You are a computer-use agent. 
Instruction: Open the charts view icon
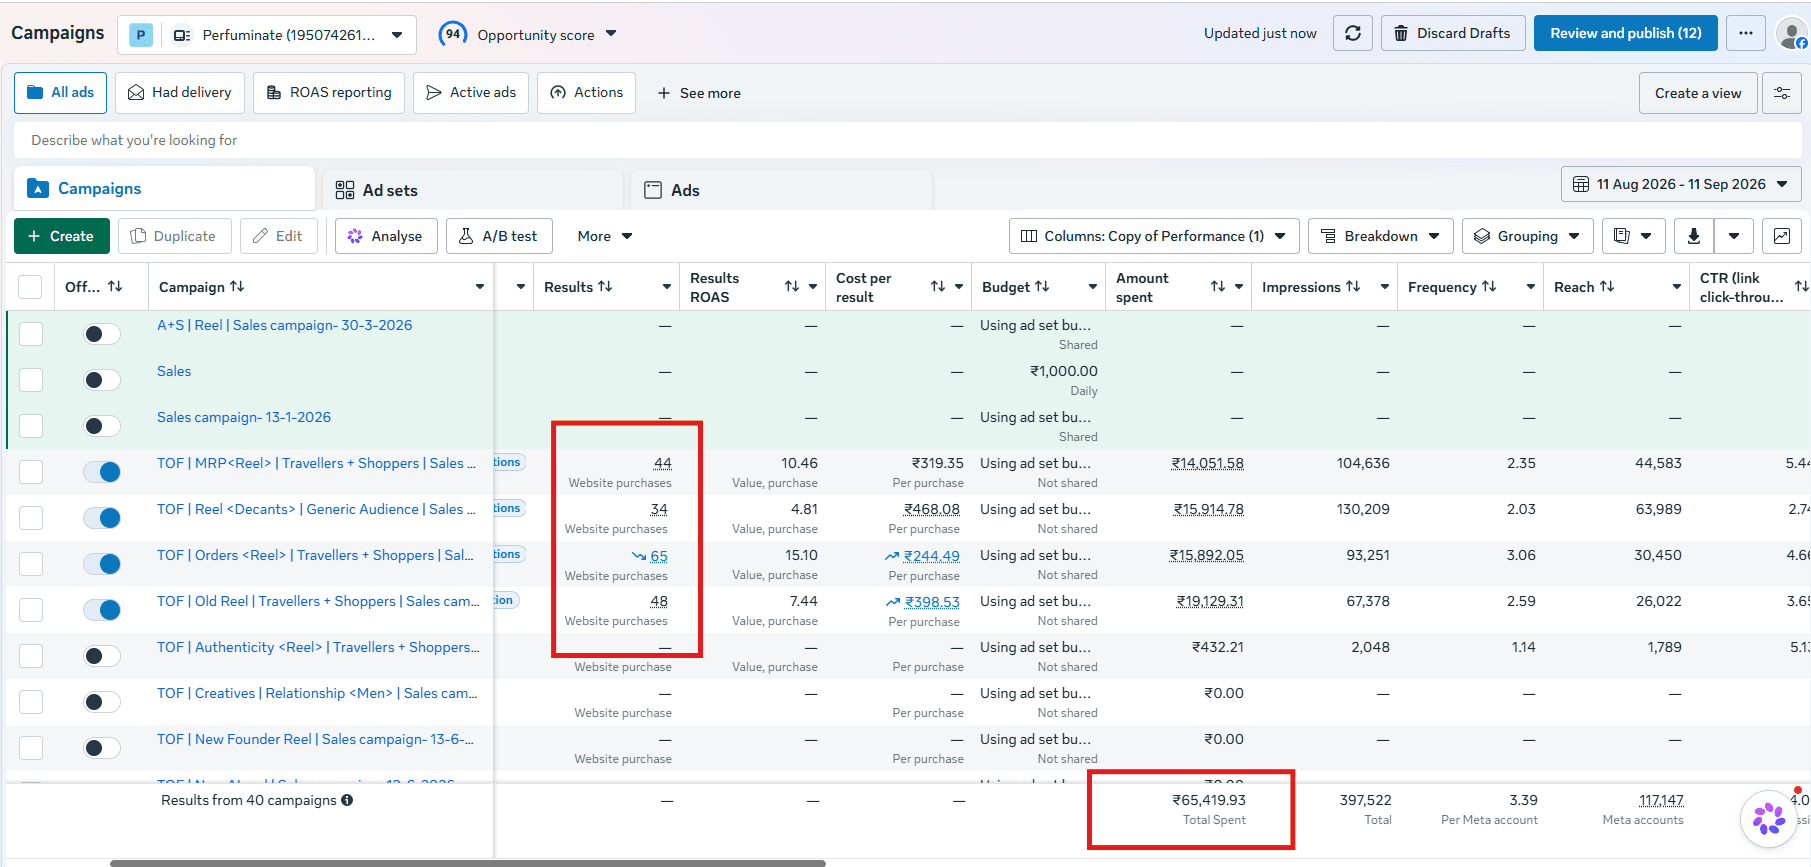pyautogui.click(x=1781, y=236)
